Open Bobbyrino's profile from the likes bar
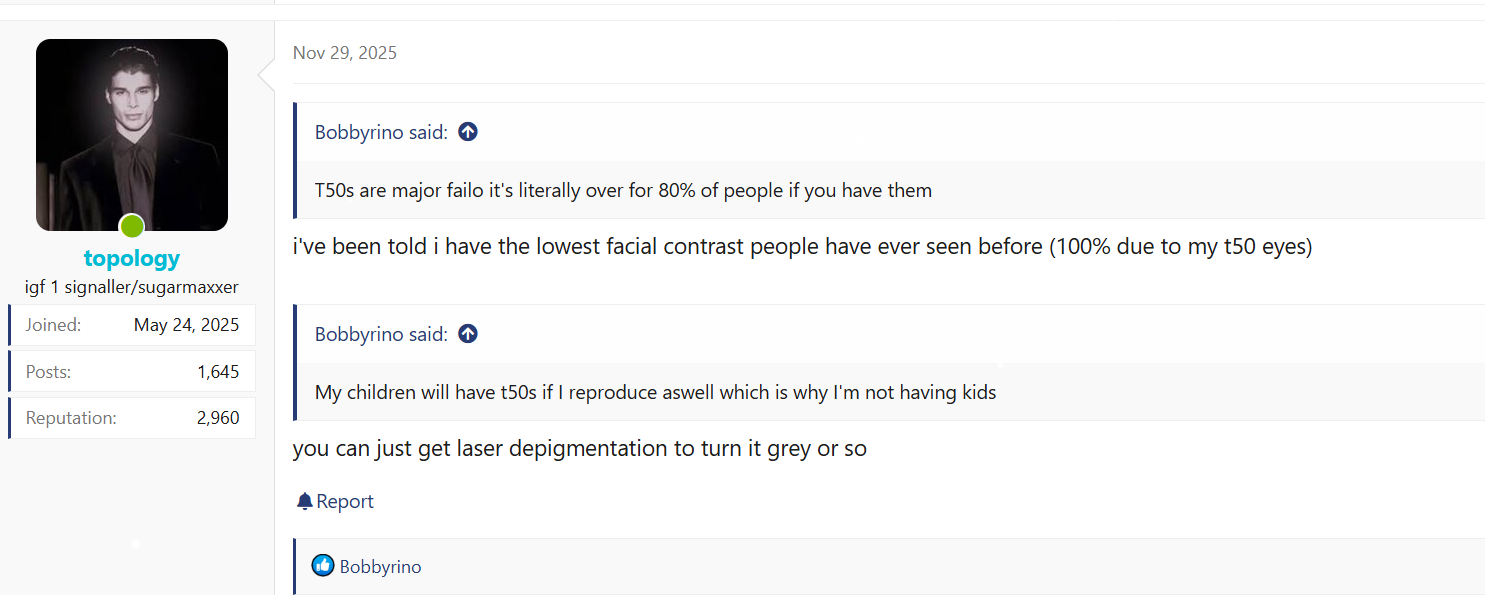 [380, 567]
